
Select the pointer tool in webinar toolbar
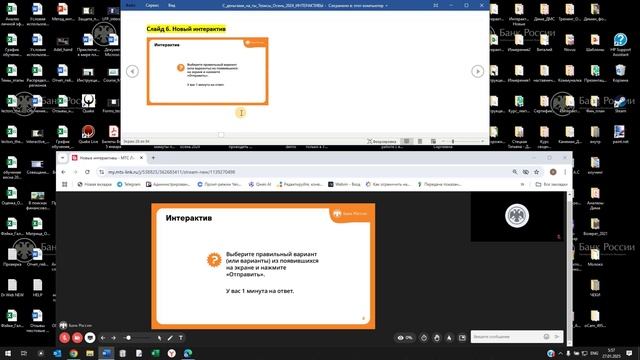pyautogui.click(x=160, y=338)
